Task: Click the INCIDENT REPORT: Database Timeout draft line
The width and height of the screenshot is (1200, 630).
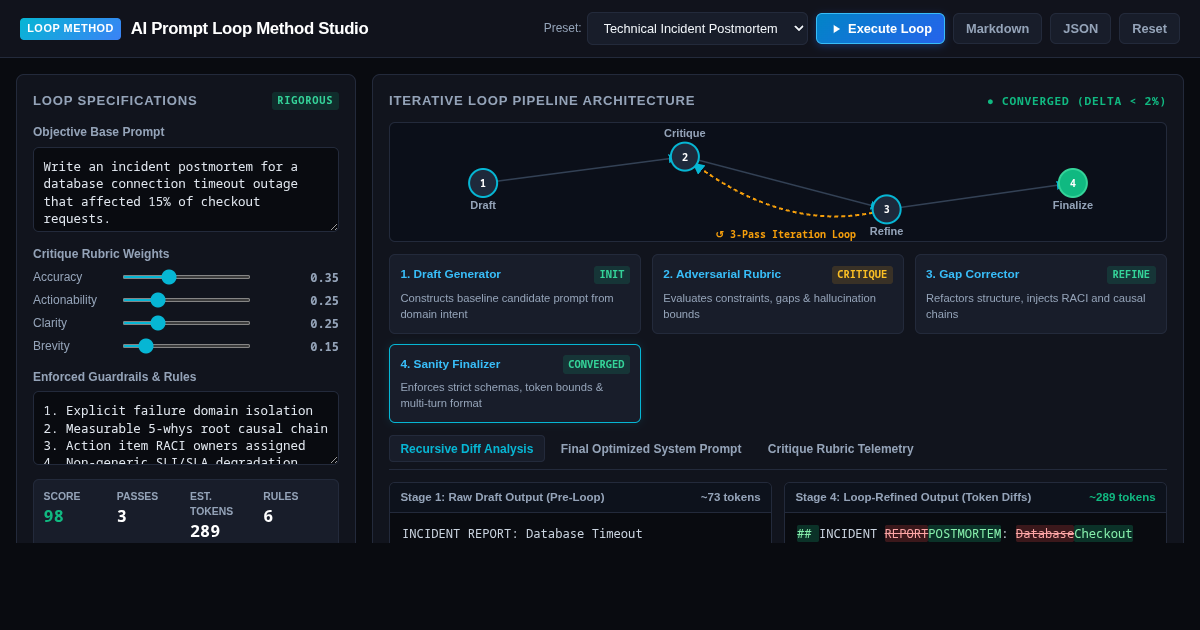Action: 522,534
